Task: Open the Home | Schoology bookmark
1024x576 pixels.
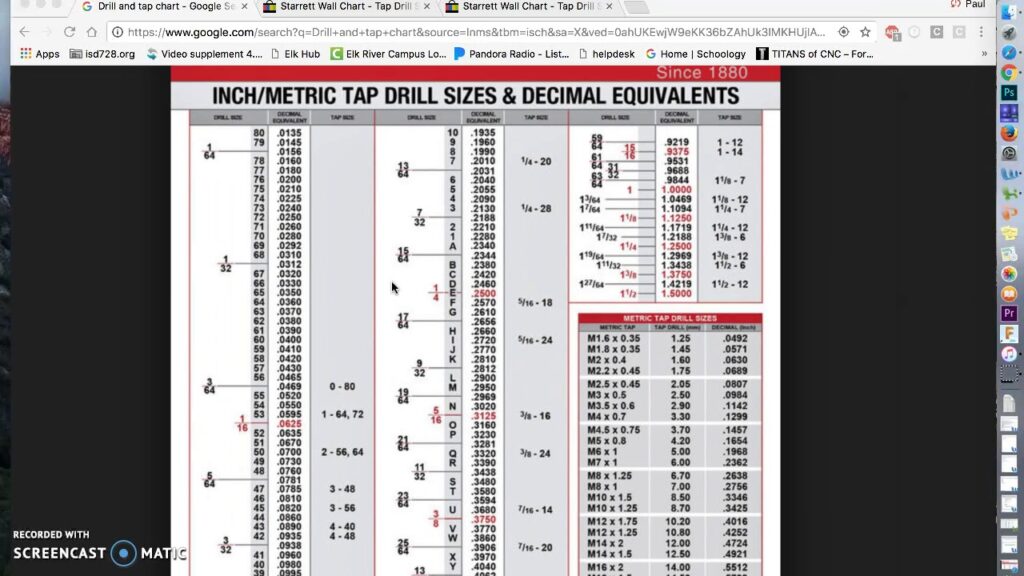Action: point(696,54)
